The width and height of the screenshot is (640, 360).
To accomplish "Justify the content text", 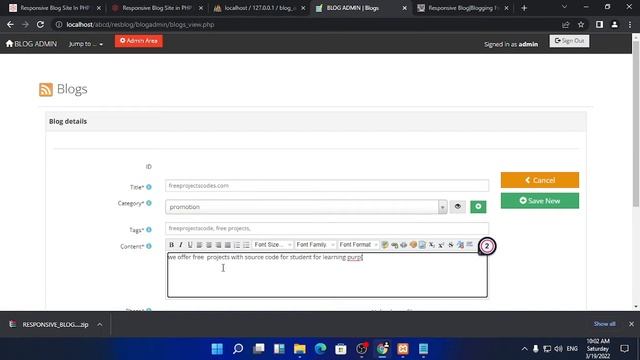I will (228, 244).
